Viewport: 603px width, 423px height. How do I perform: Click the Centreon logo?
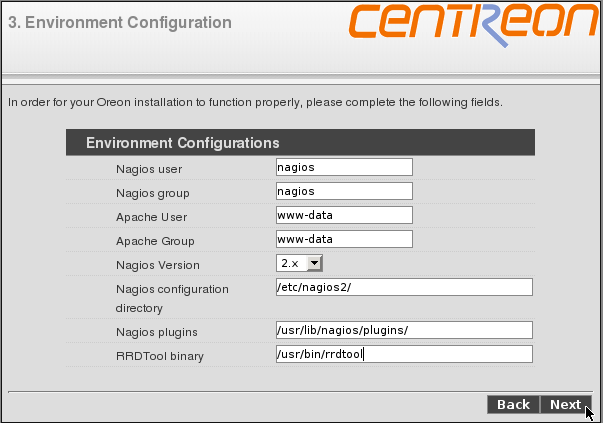[x=474, y=25]
